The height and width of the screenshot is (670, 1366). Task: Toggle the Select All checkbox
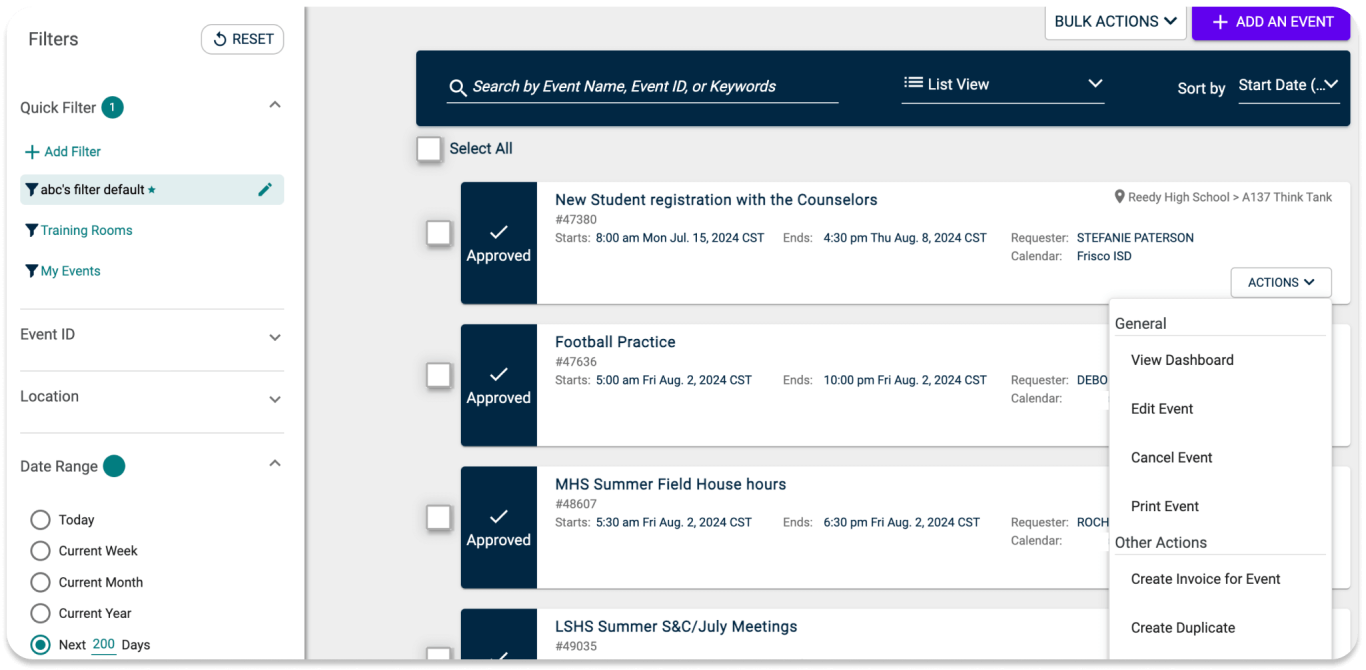[x=429, y=148]
